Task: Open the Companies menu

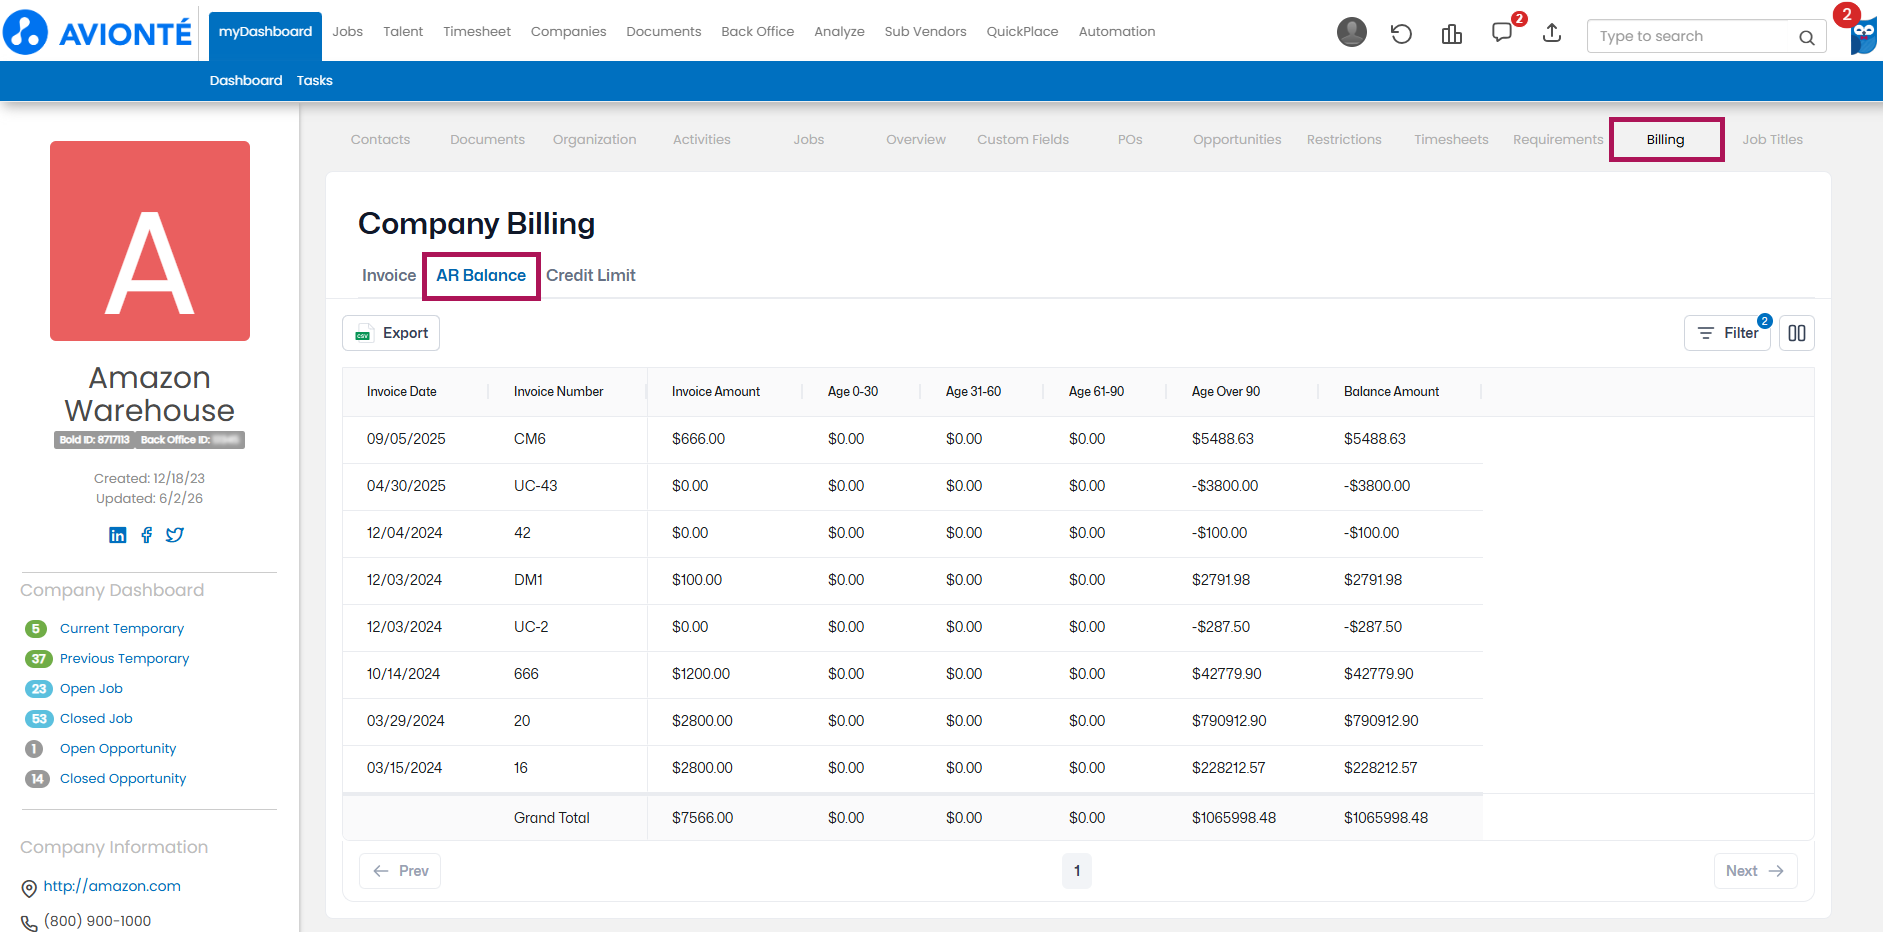Action: point(568,32)
